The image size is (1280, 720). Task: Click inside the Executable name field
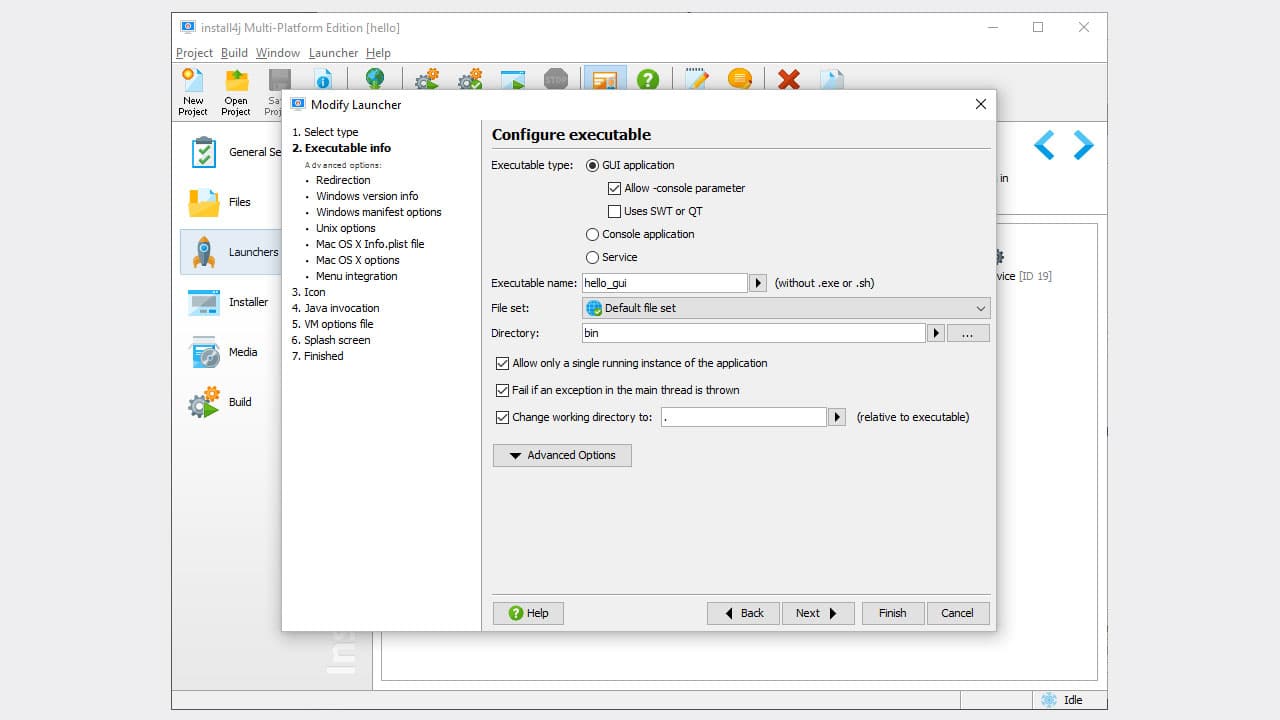(663, 283)
